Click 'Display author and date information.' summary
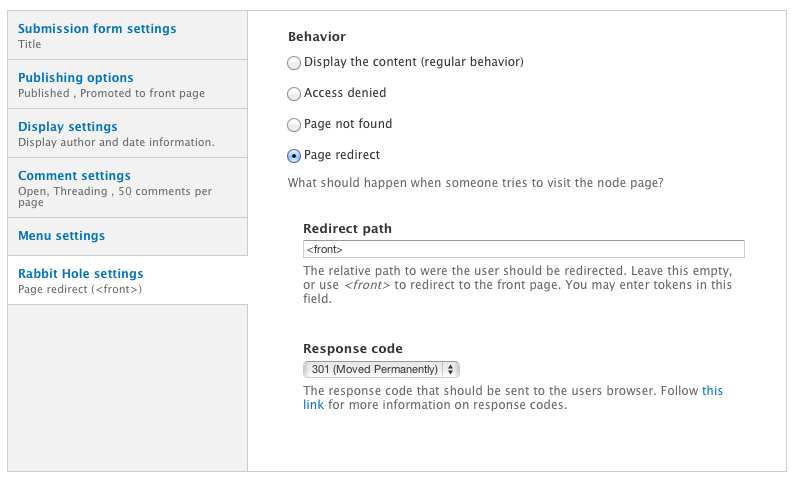The height and width of the screenshot is (481, 795). tap(116, 142)
